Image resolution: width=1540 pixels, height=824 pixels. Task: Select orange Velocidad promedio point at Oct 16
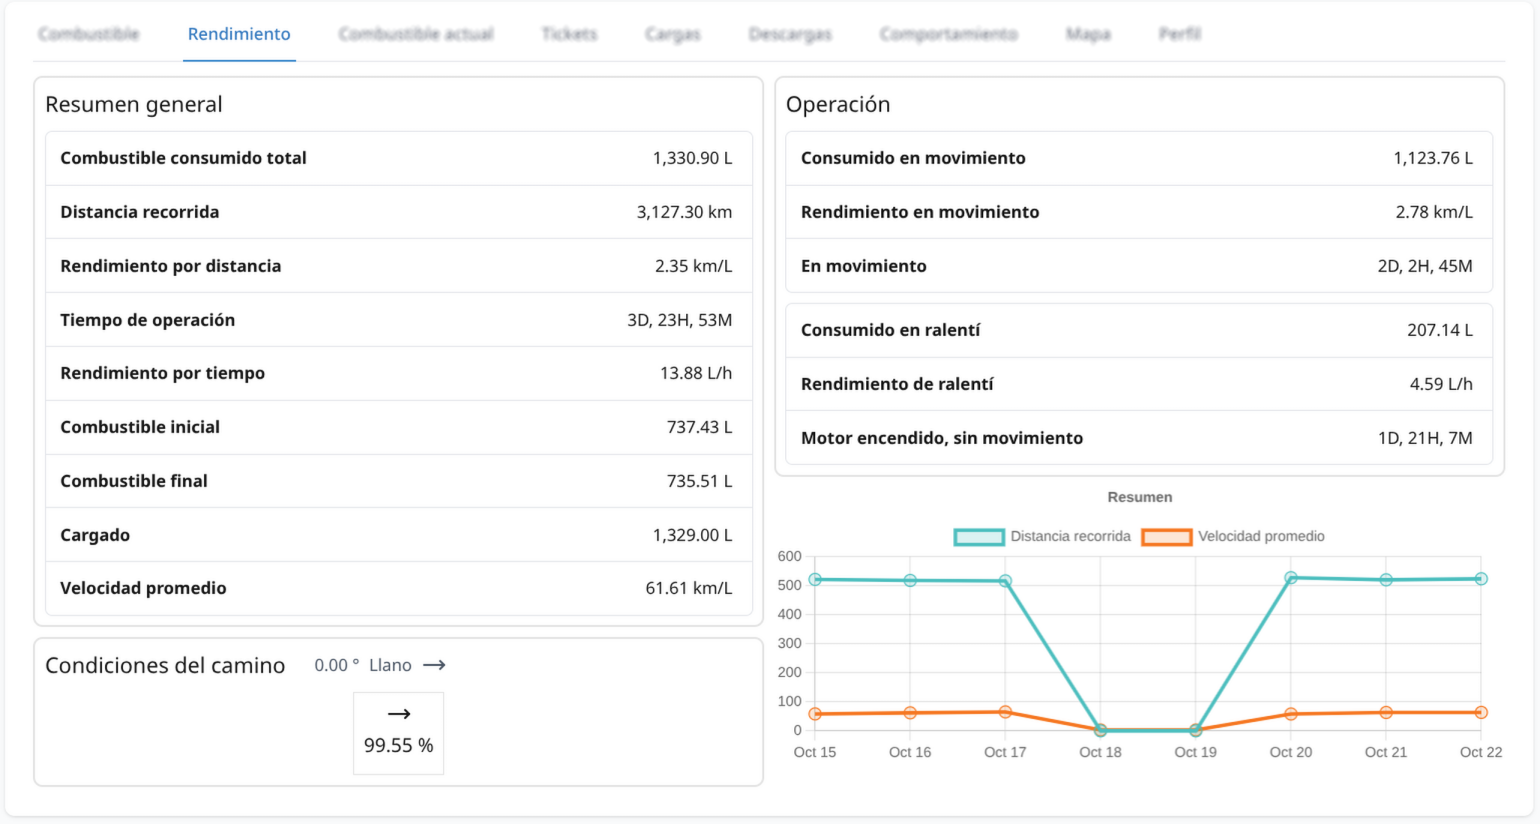coord(910,713)
